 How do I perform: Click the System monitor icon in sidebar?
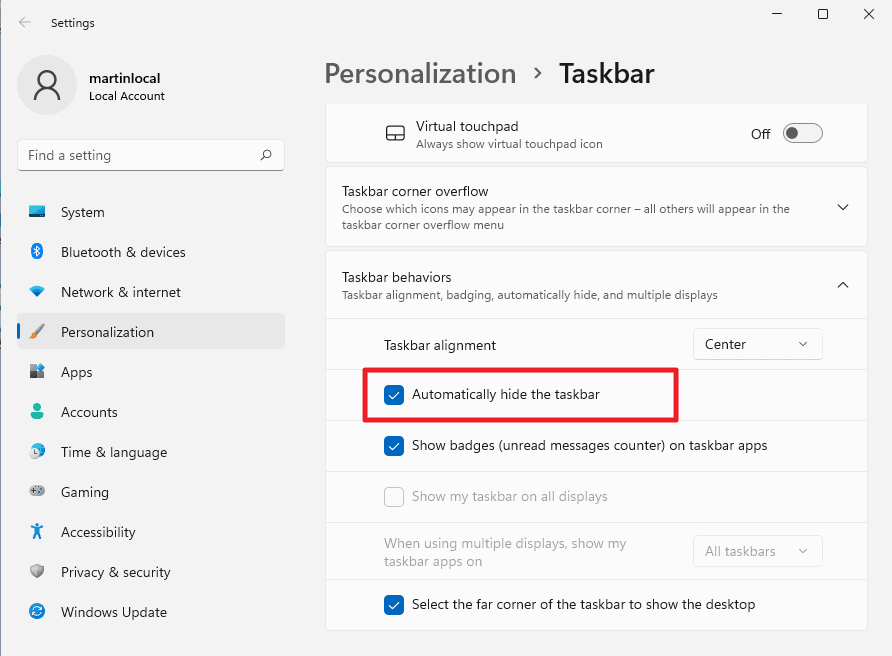point(37,212)
